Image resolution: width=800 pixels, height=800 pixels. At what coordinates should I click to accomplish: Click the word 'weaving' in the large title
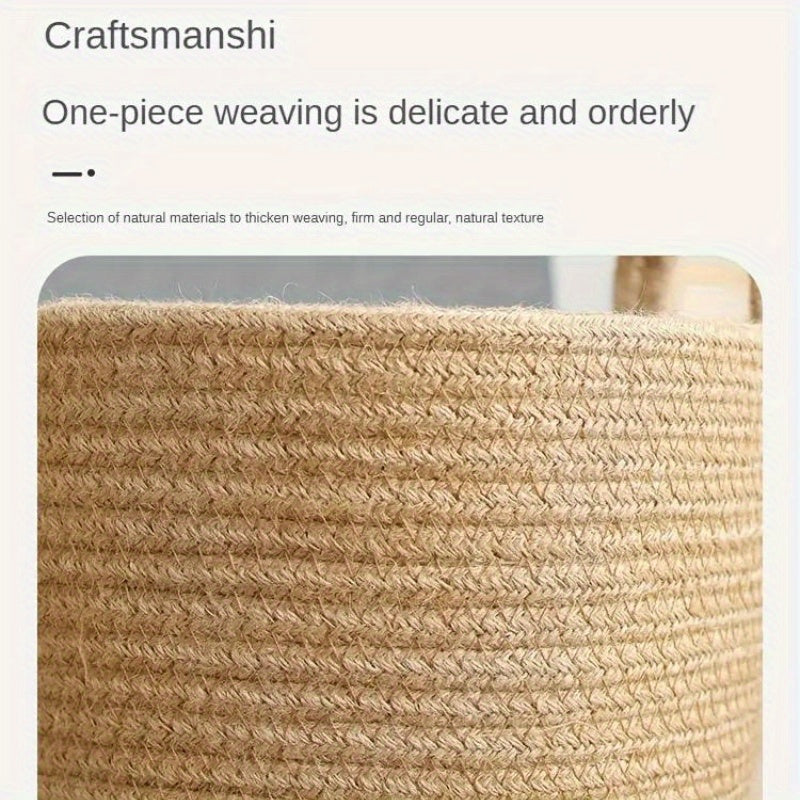pyautogui.click(x=278, y=113)
